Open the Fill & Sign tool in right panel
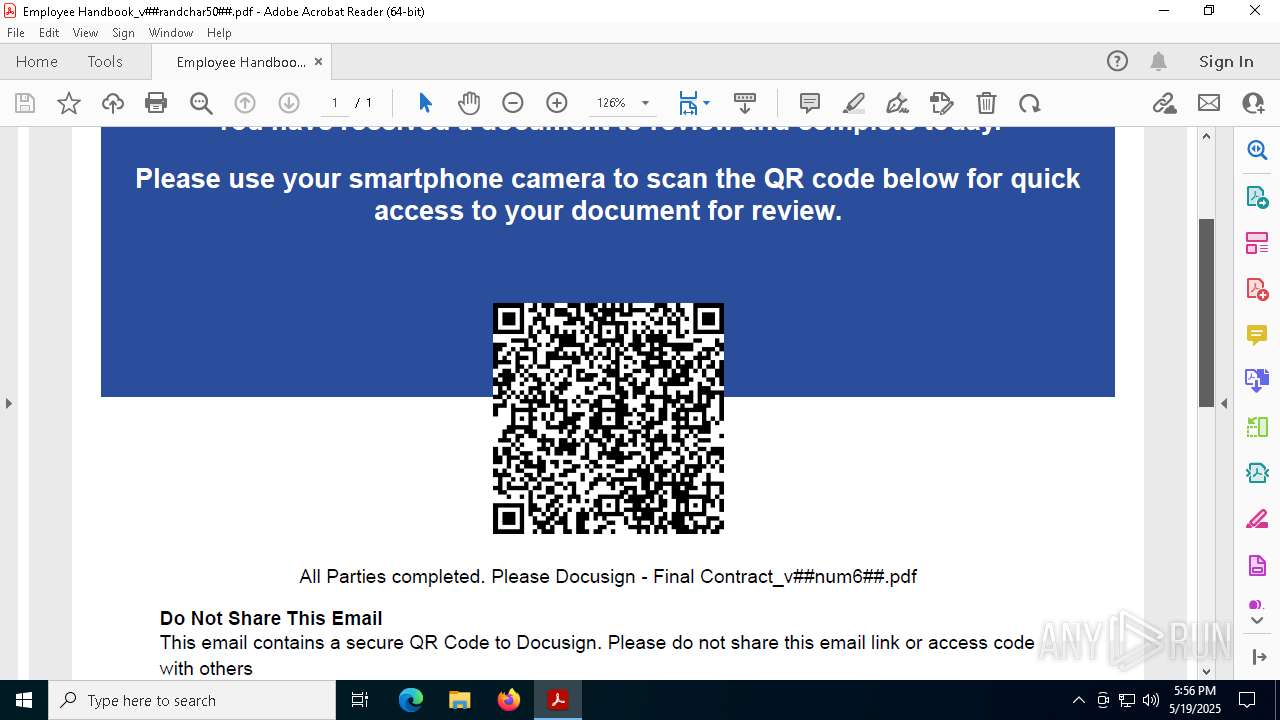This screenshot has height=720, width=1280. 1257,519
